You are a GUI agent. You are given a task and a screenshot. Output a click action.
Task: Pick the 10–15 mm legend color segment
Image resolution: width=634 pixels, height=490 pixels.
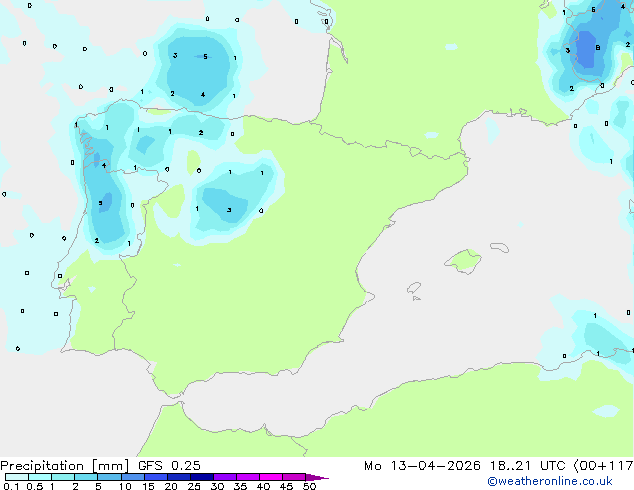click(133, 477)
